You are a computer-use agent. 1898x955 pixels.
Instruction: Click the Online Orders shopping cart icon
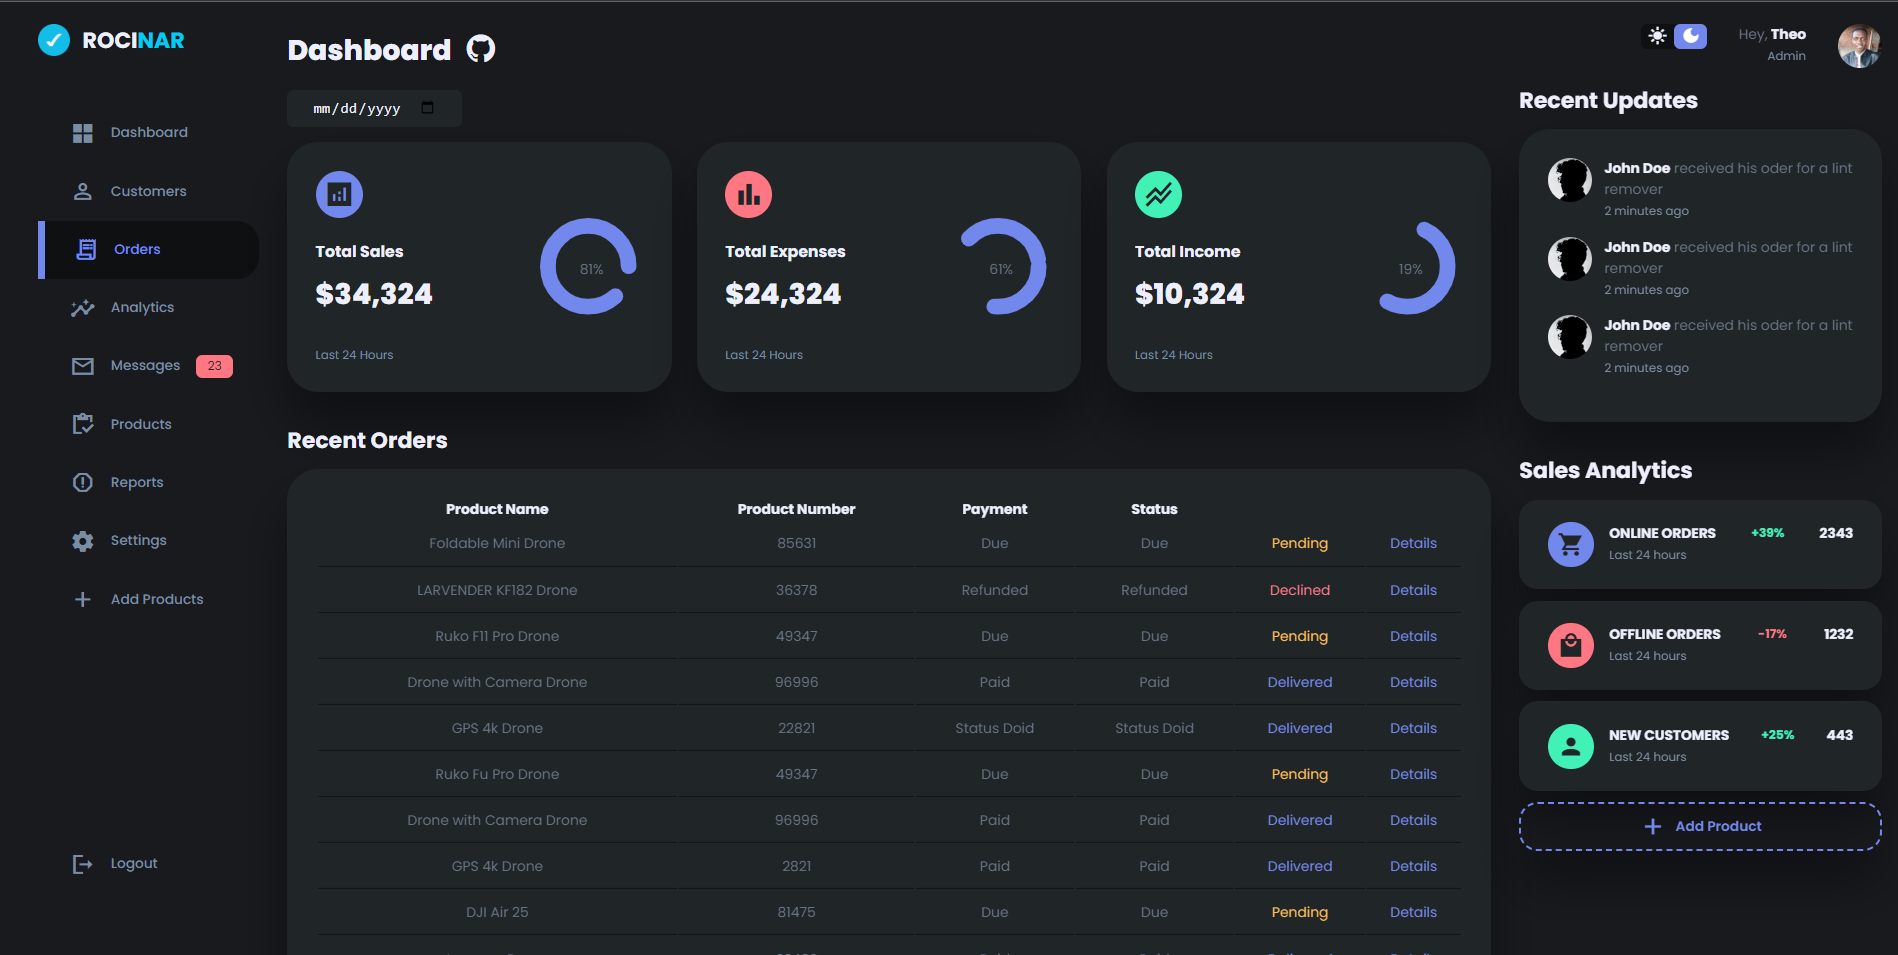(x=1570, y=544)
